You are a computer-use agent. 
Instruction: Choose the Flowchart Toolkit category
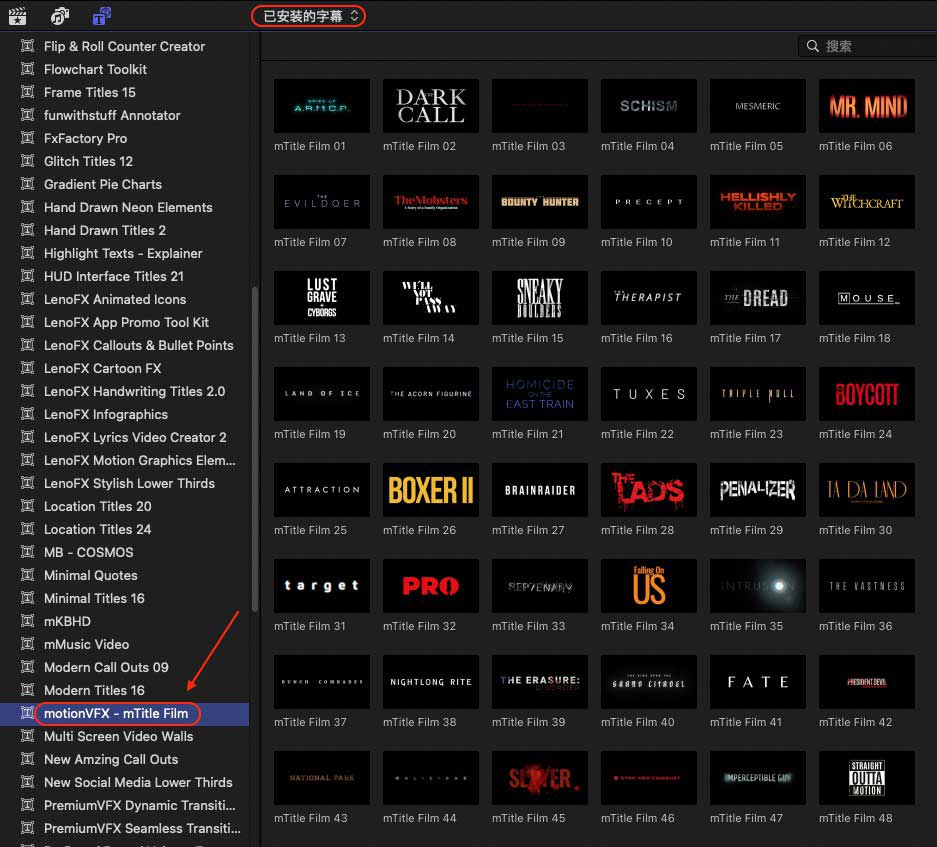click(95, 69)
